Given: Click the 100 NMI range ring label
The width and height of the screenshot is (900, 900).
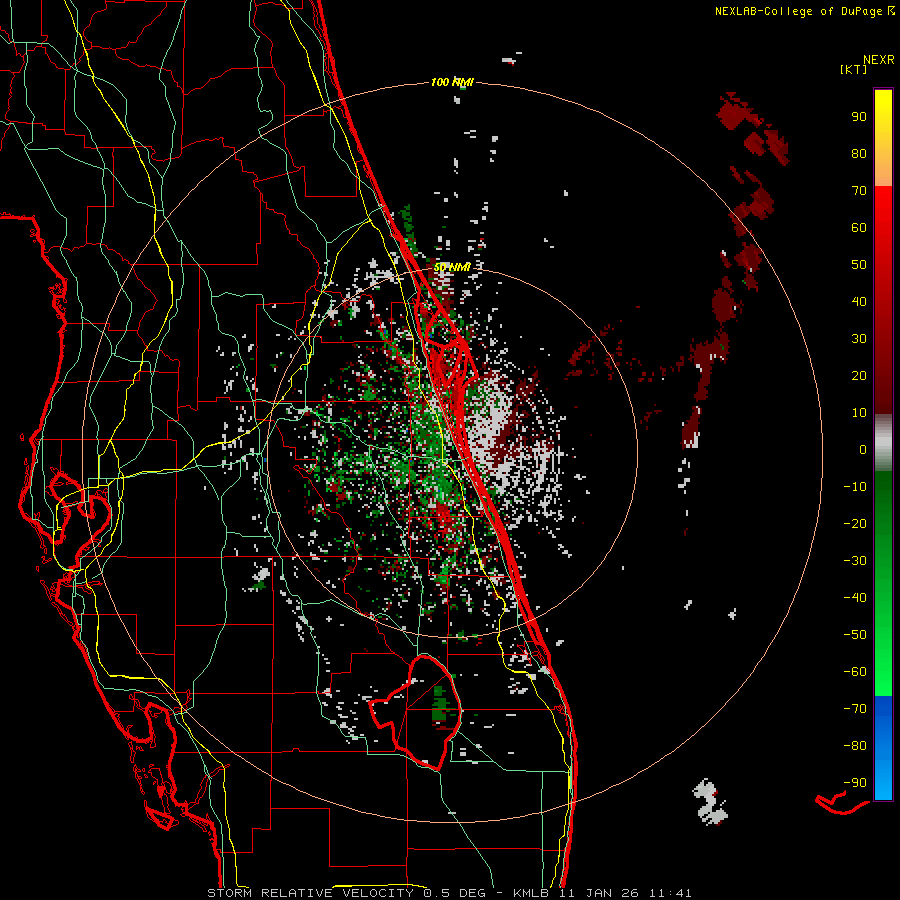Looking at the screenshot, I should [452, 82].
